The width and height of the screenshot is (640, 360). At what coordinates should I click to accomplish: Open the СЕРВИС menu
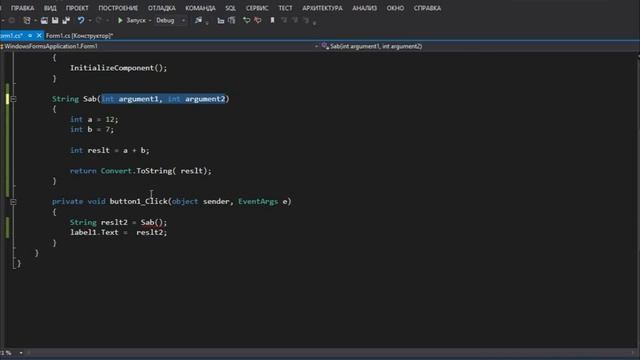click(x=257, y=8)
